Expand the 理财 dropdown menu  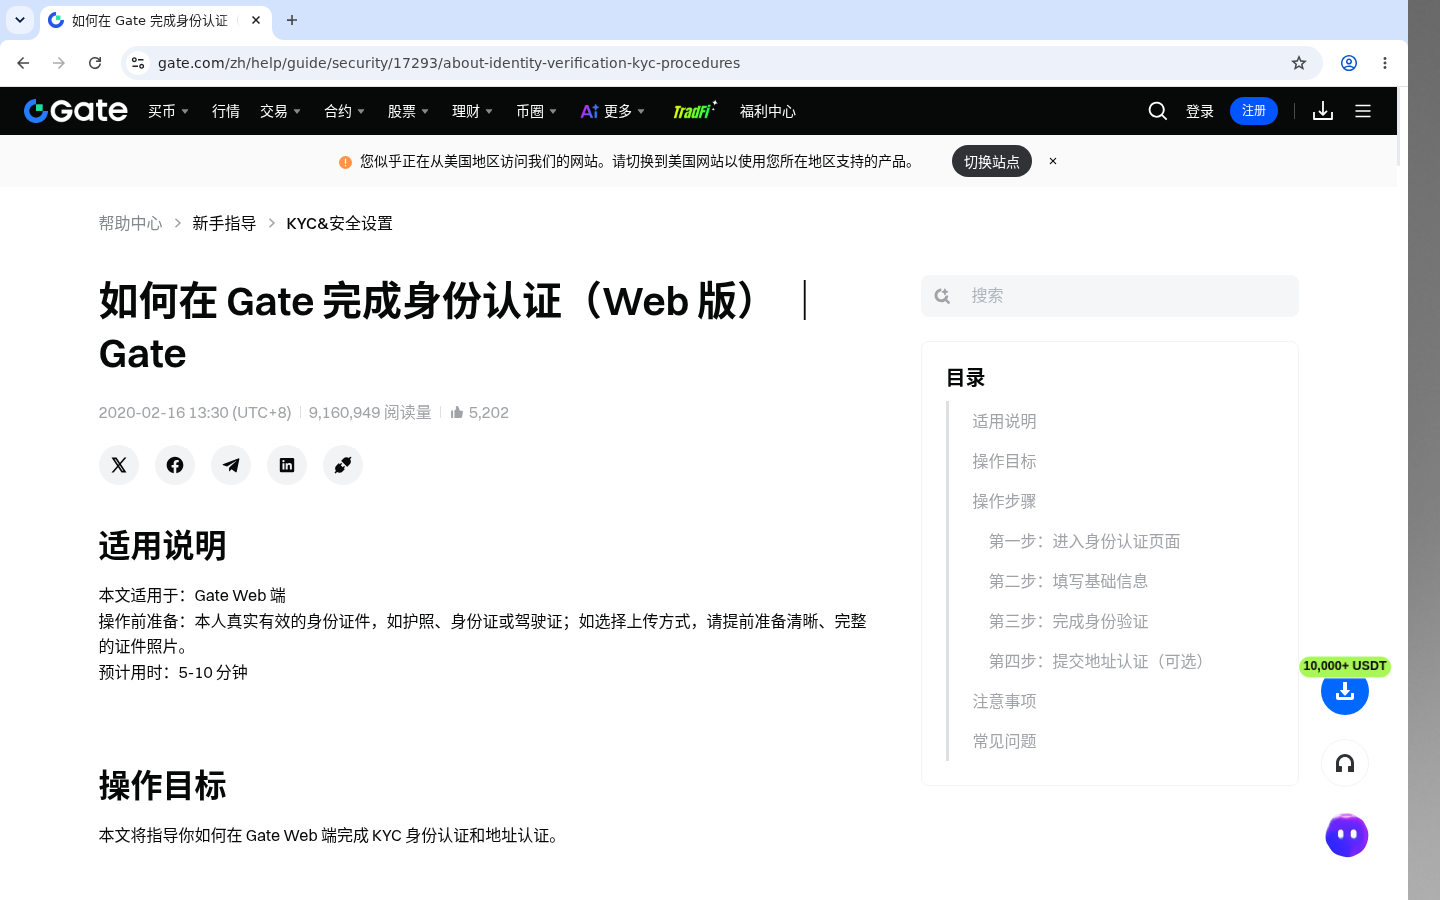[x=473, y=111]
